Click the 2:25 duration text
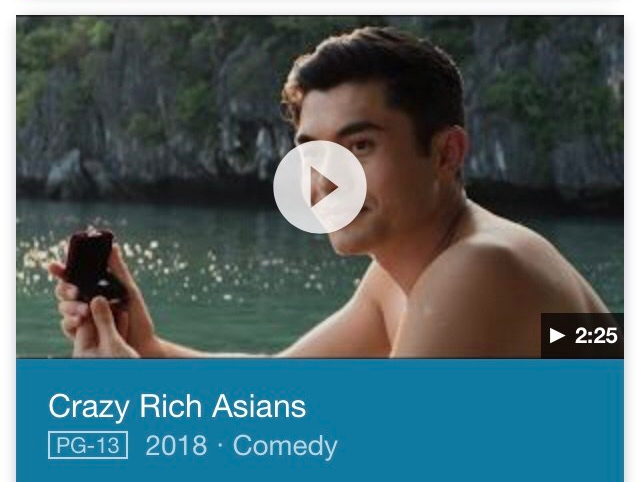The width and height of the screenshot is (638, 482). [x=596, y=336]
